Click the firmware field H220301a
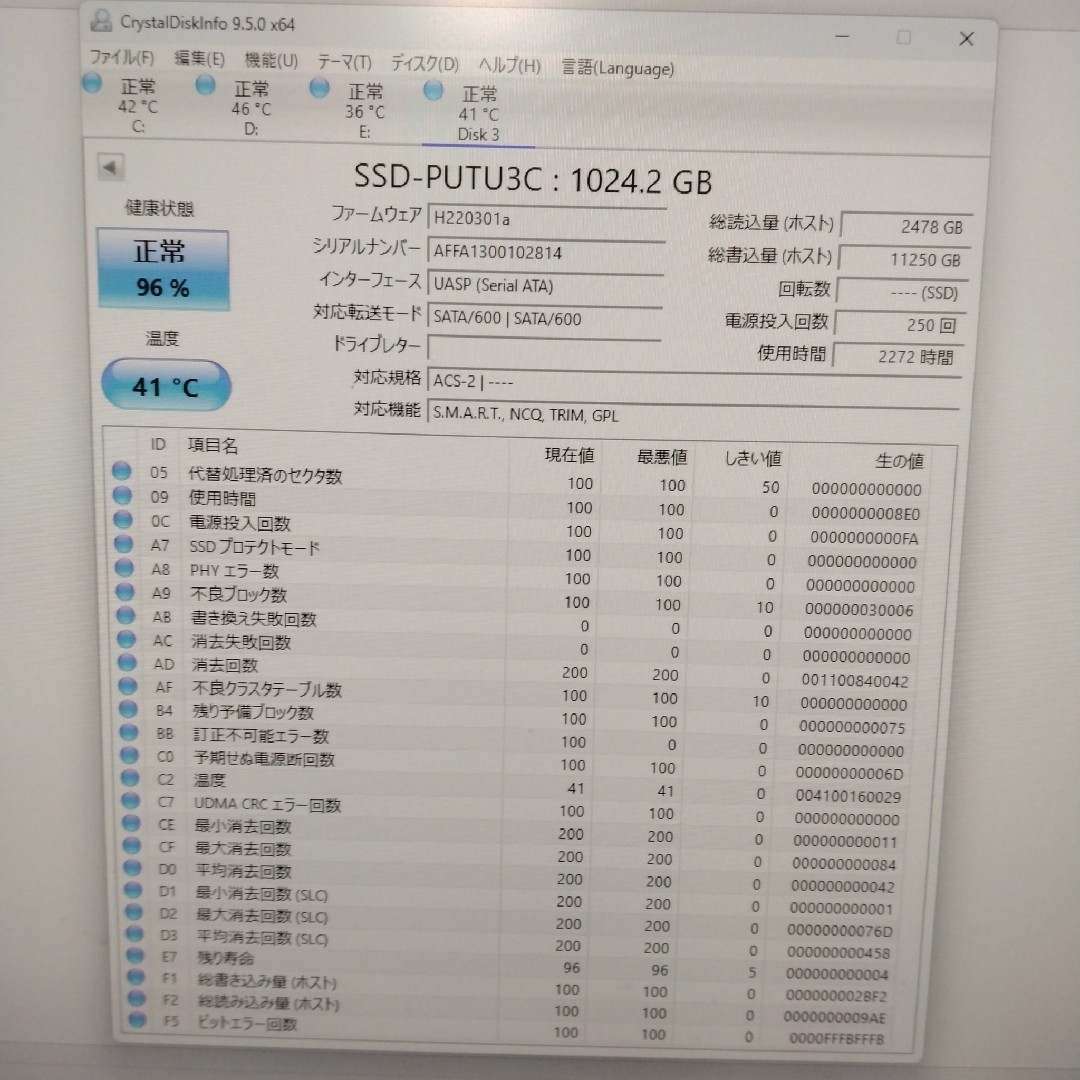 pyautogui.click(x=546, y=219)
